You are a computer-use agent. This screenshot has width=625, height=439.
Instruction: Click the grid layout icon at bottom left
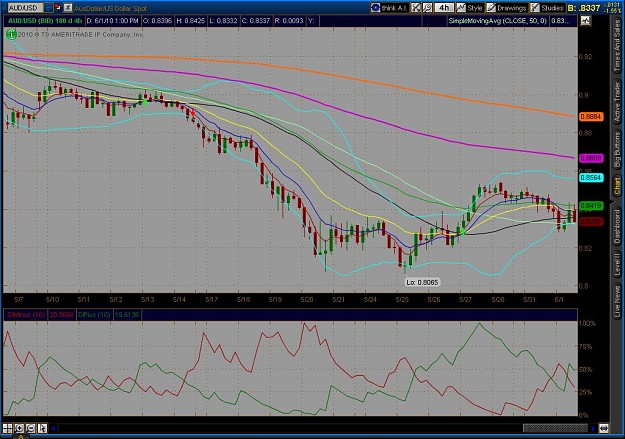click(8, 428)
